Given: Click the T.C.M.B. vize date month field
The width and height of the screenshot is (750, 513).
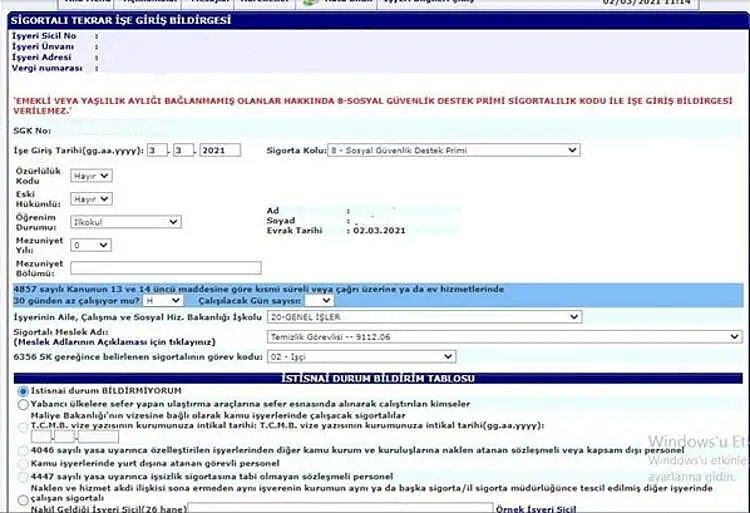Looking at the screenshot, I should [x=65, y=437].
